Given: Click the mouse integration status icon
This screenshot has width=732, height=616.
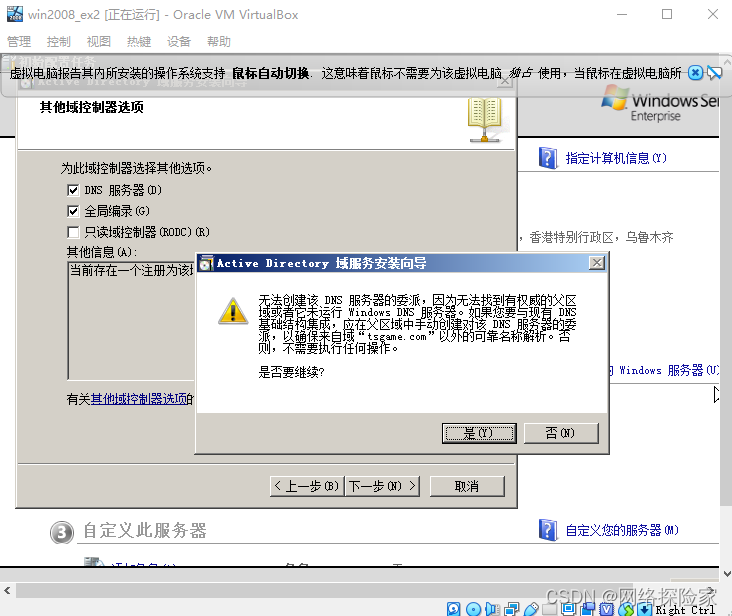Looking at the screenshot, I should 626,609.
